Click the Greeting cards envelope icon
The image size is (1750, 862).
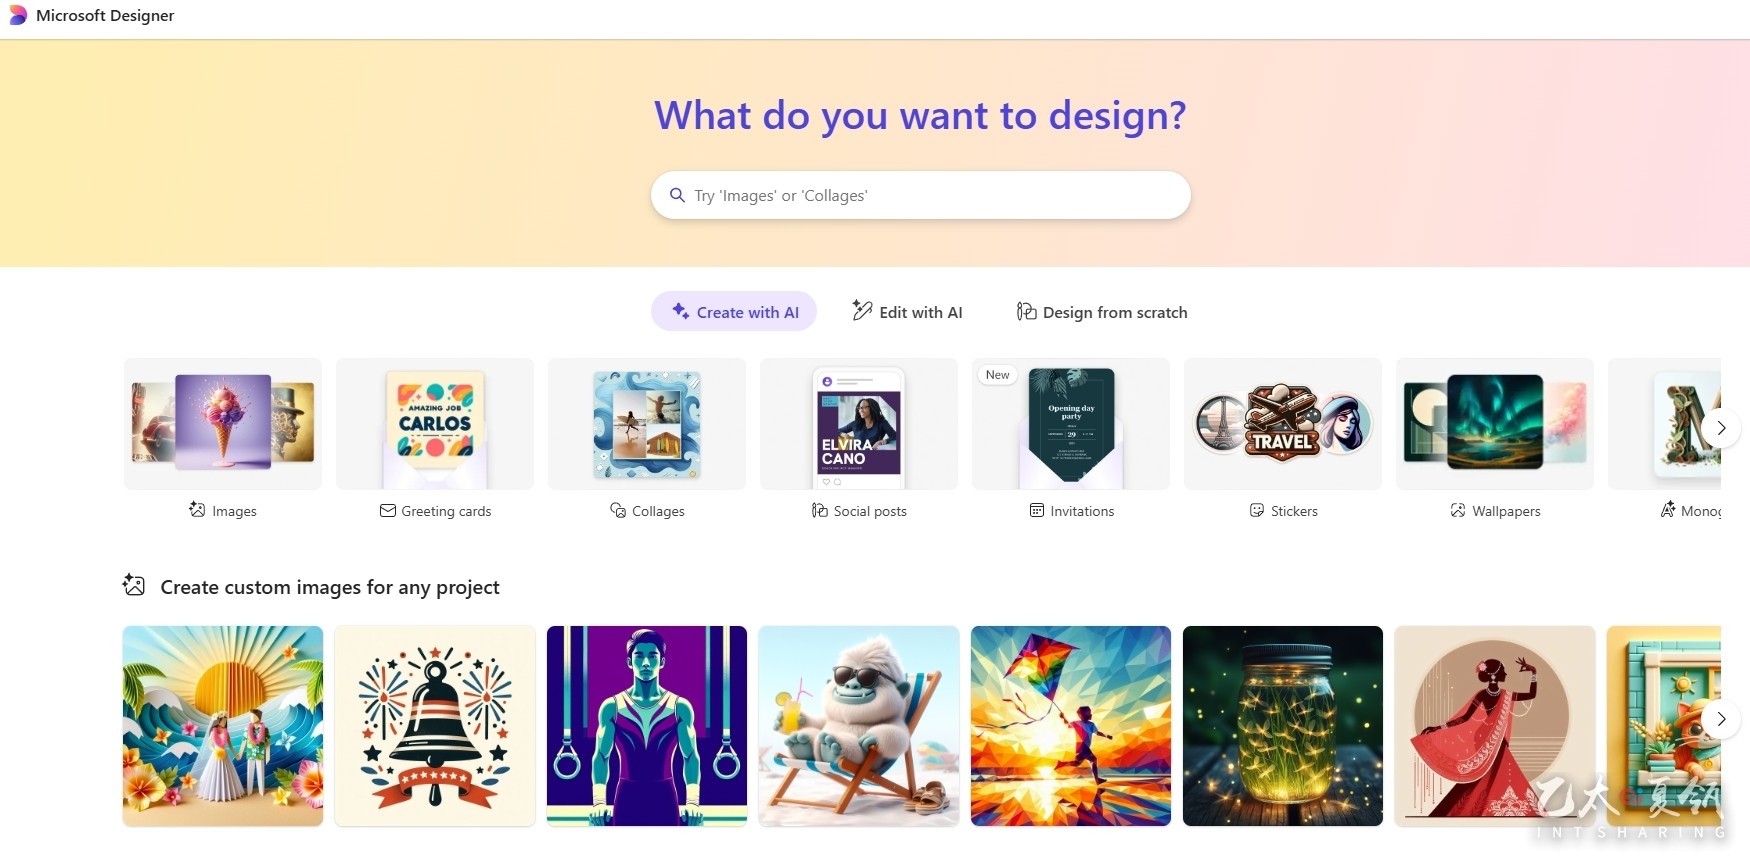click(x=388, y=510)
